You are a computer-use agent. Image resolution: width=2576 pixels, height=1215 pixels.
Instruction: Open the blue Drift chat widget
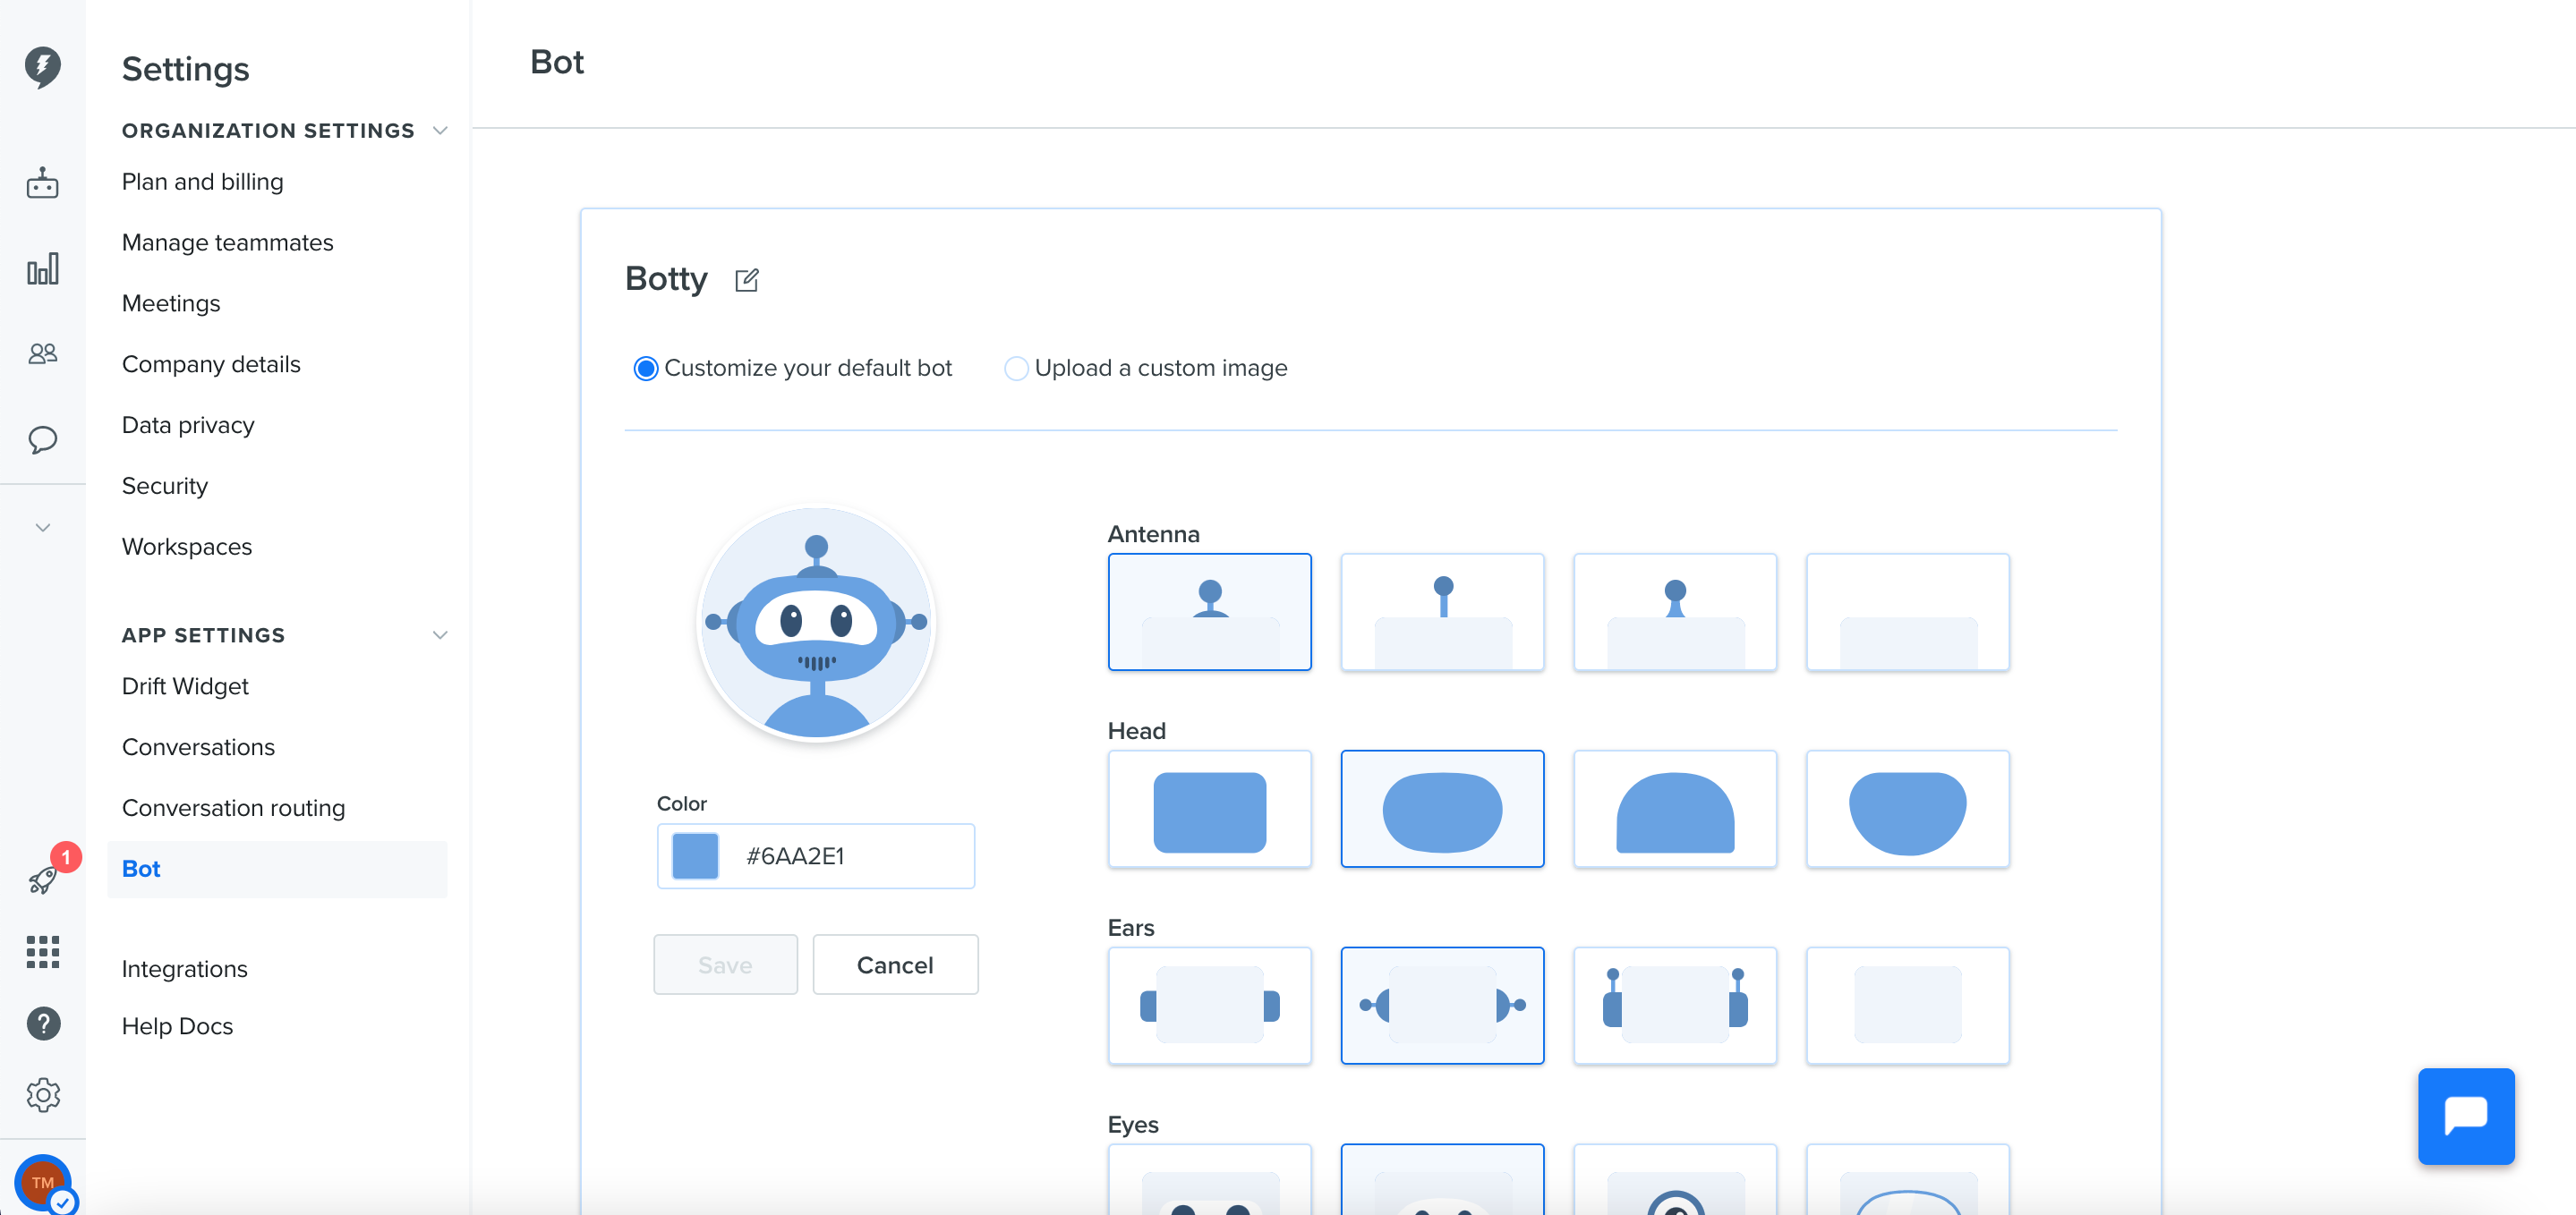[x=2465, y=1116]
